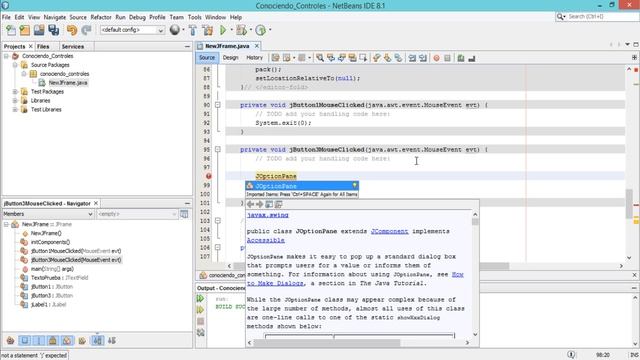Open the Tools menu
Screen dimensions: 640x360
tap(194, 17)
